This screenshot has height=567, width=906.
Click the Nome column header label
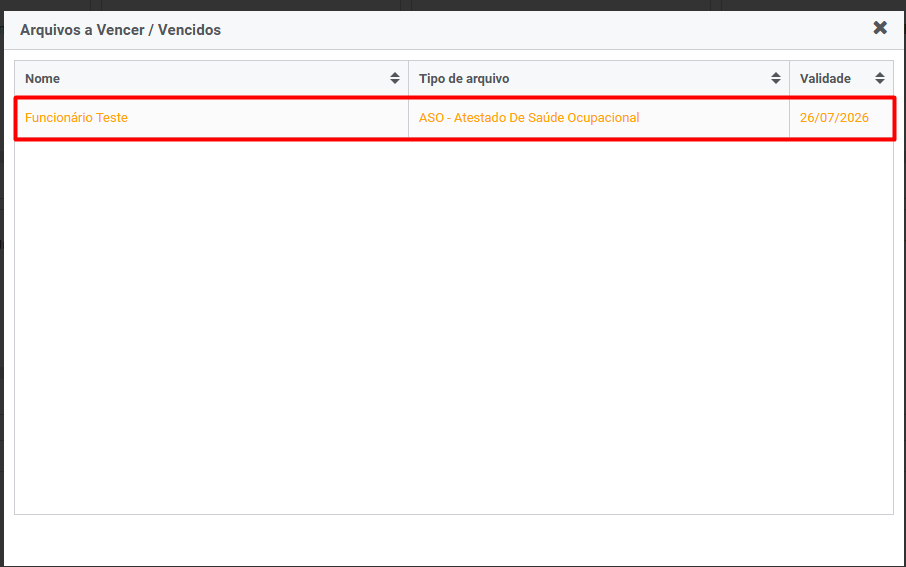tap(42, 79)
